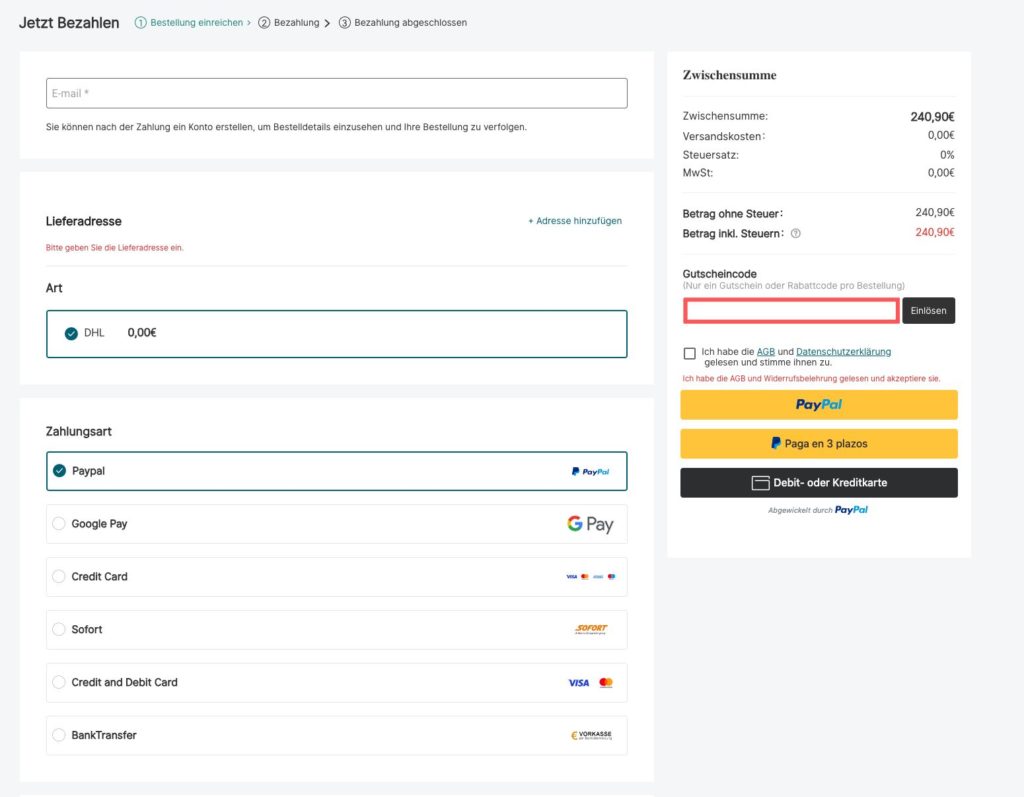
Task: Click the 'Abgewickelt durch PayPal' text
Action: (x=818, y=510)
